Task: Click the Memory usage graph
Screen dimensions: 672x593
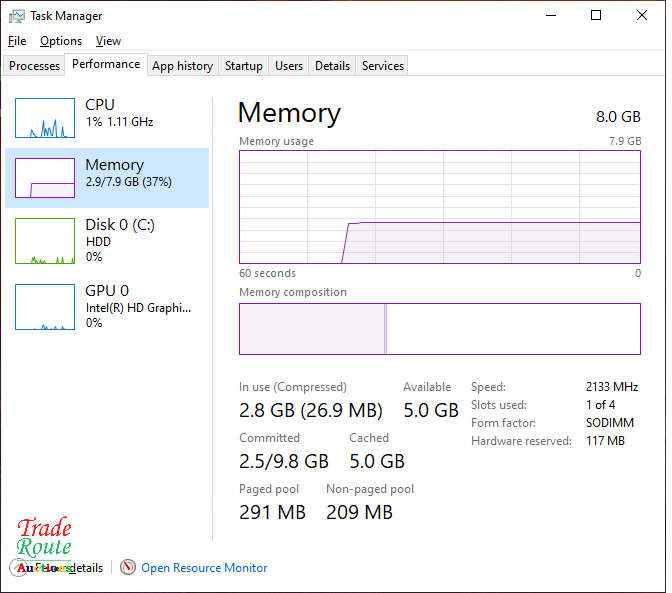Action: [x=439, y=207]
